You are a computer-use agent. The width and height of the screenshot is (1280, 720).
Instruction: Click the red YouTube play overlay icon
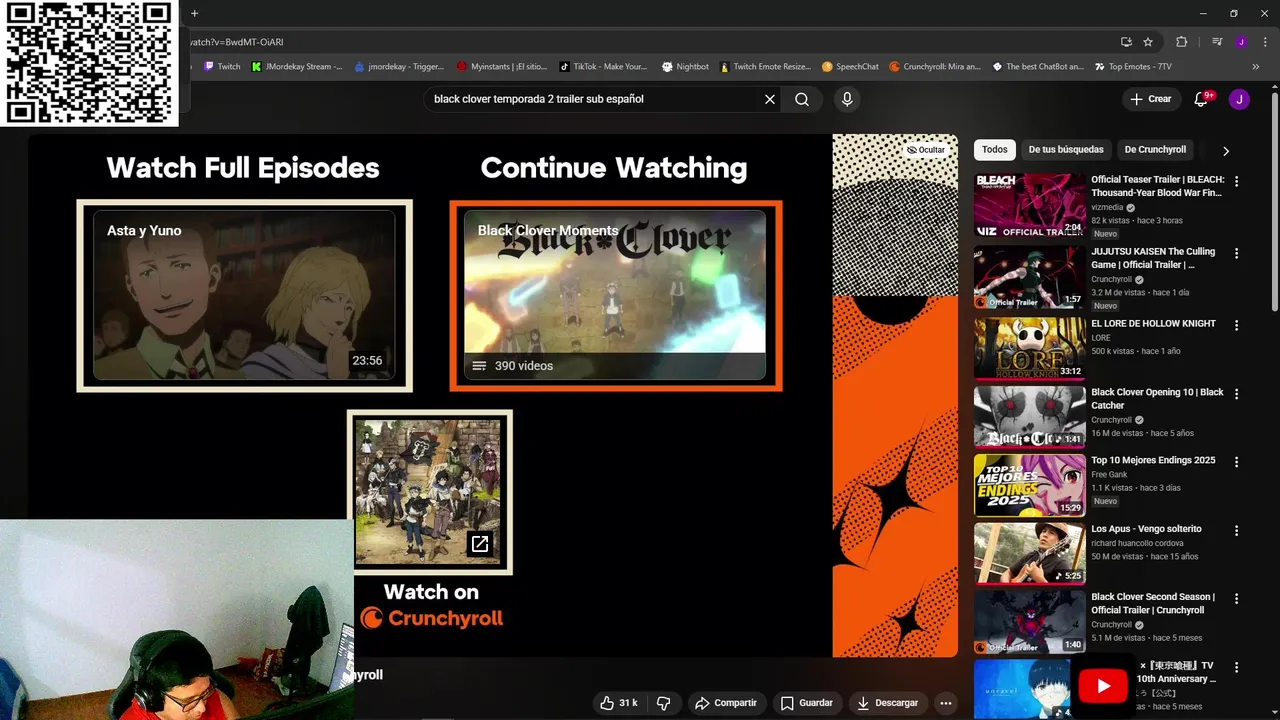click(x=1103, y=686)
